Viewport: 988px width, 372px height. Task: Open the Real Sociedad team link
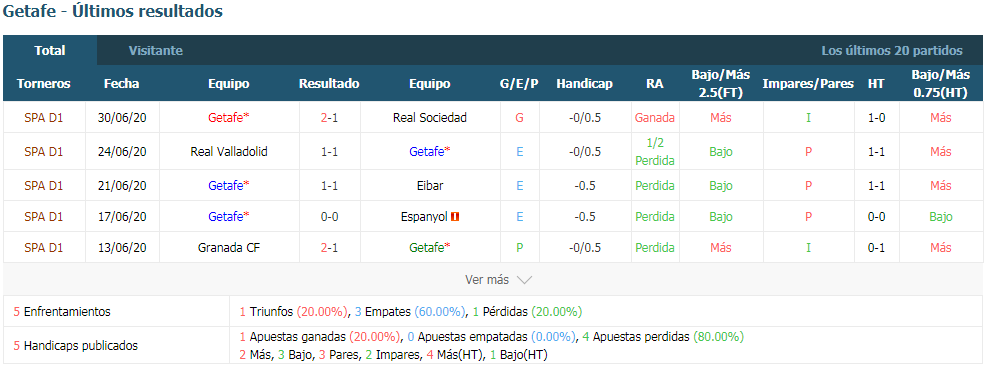pos(430,117)
